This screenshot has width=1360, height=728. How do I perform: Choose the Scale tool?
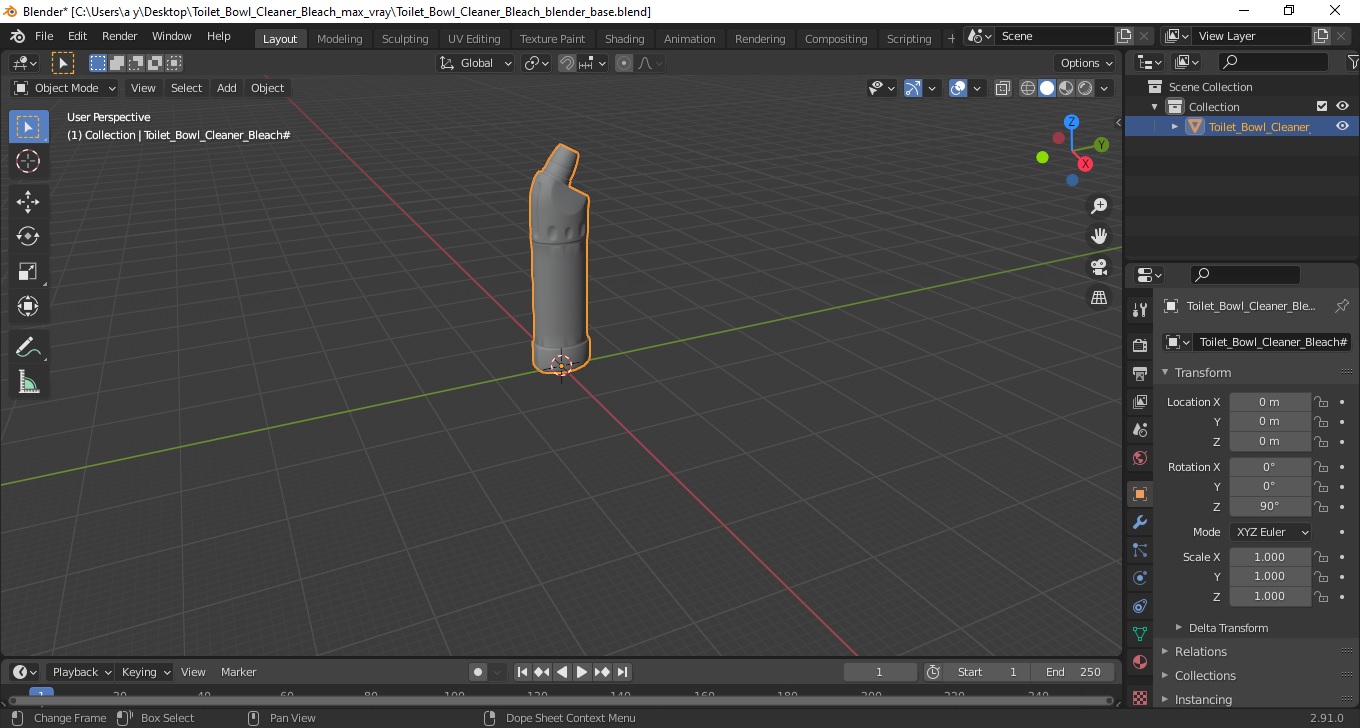[x=28, y=271]
